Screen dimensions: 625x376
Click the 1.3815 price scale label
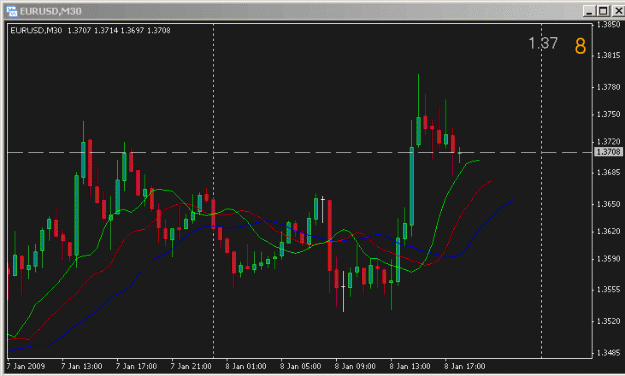point(608,55)
